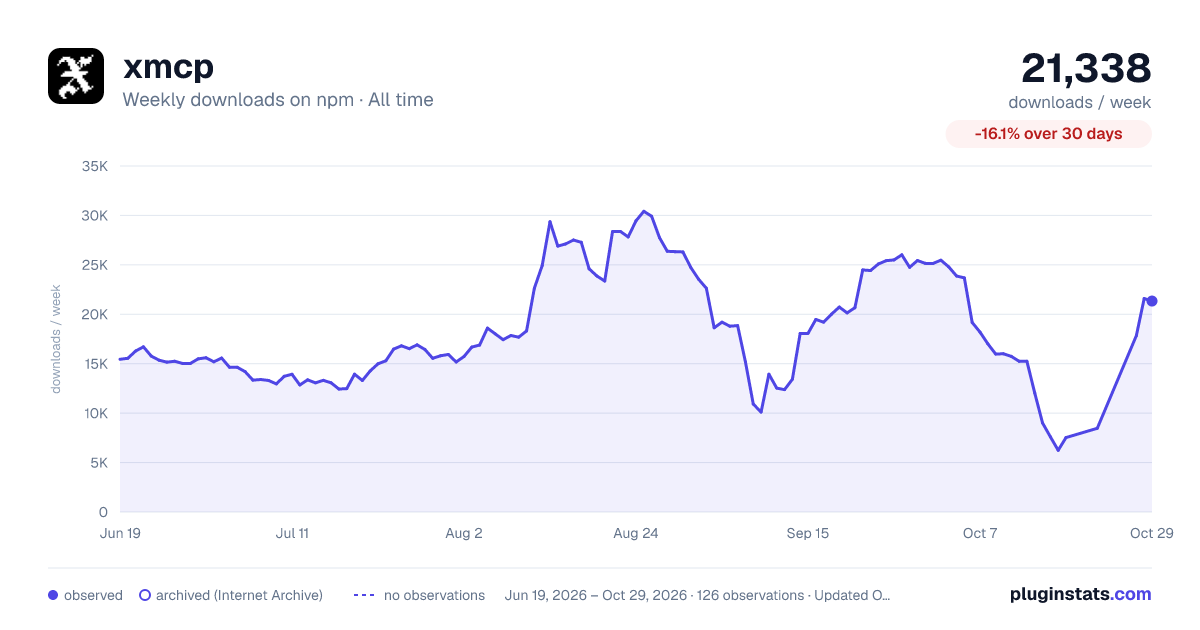Viewport: 1200px width, 630px height.
Task: Click the Oct 7 x-axis label
Action: pos(980,533)
